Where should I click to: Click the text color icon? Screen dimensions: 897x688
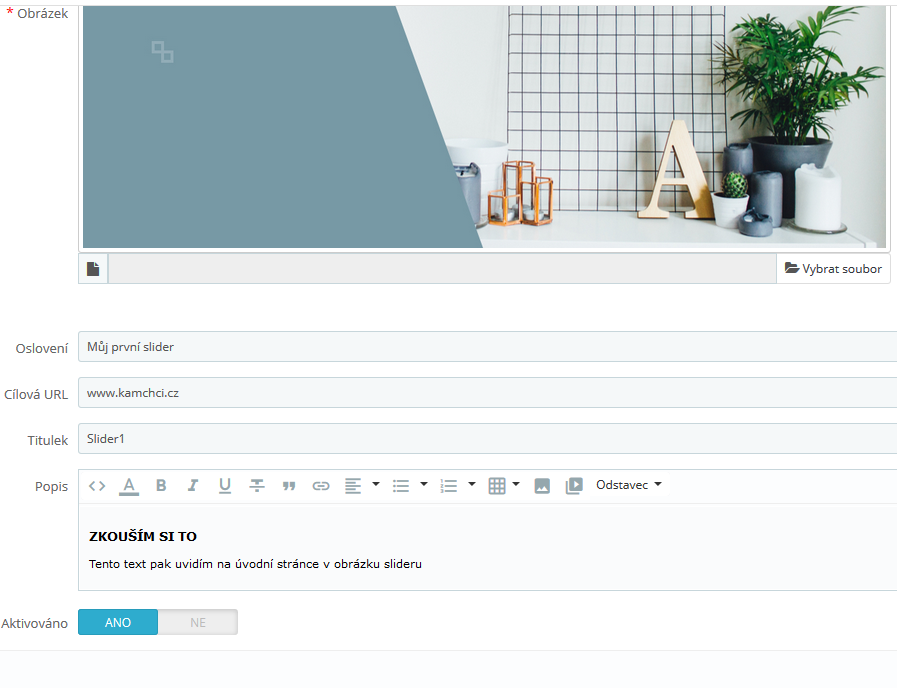coord(129,486)
